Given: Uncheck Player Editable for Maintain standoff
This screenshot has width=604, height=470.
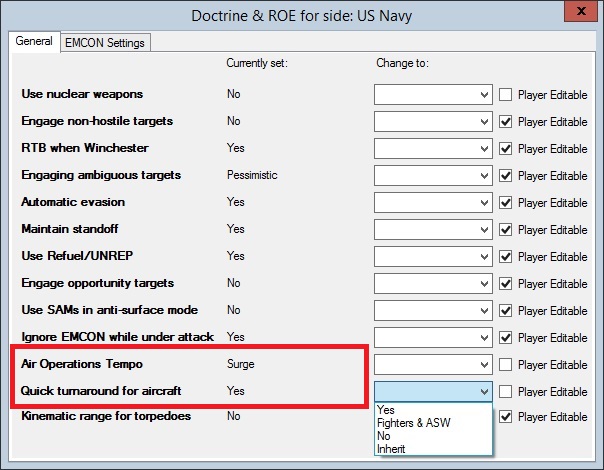Looking at the screenshot, I should point(505,230).
